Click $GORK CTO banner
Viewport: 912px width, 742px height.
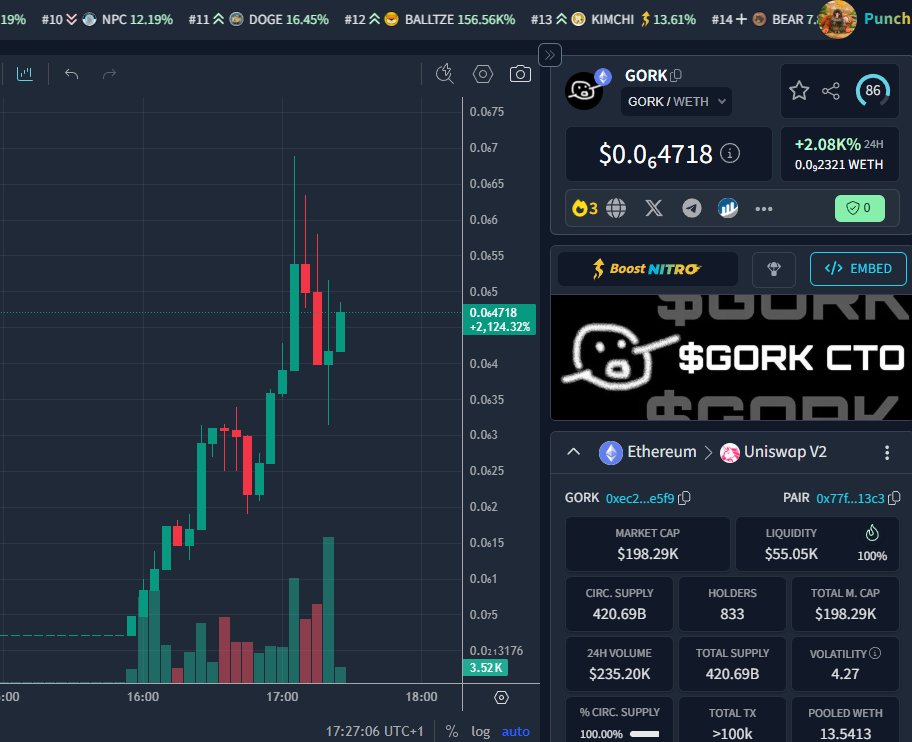731,358
